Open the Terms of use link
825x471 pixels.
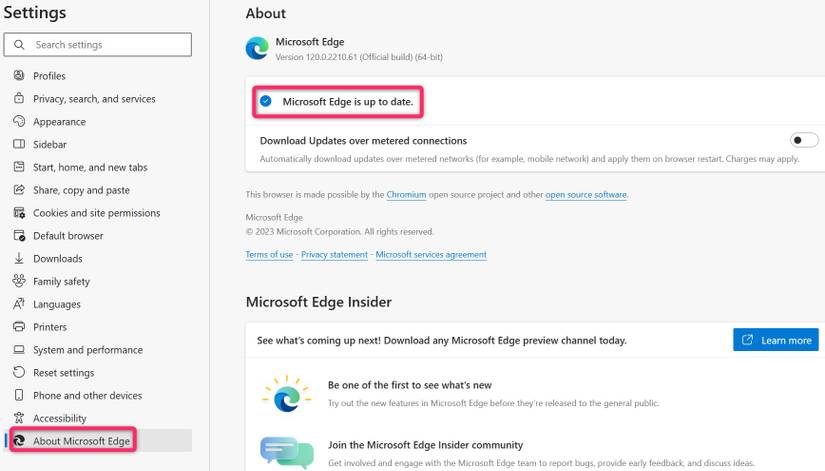coord(269,255)
